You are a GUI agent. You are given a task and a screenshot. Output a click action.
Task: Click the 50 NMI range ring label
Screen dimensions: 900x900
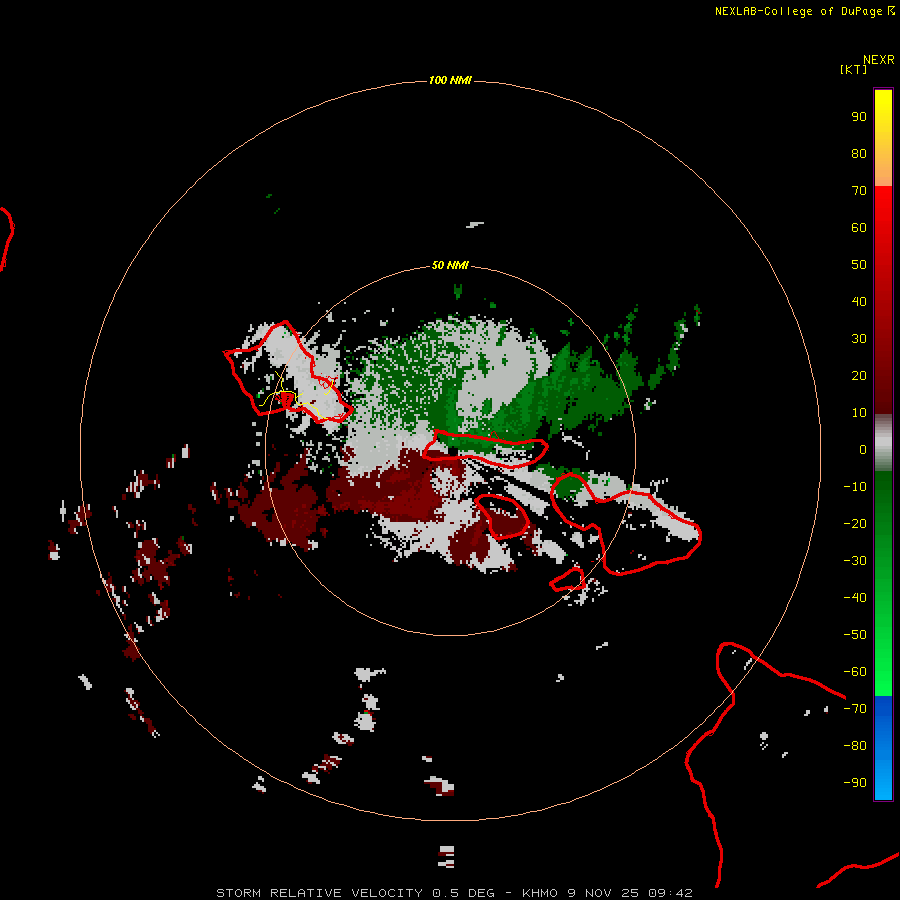[450, 265]
